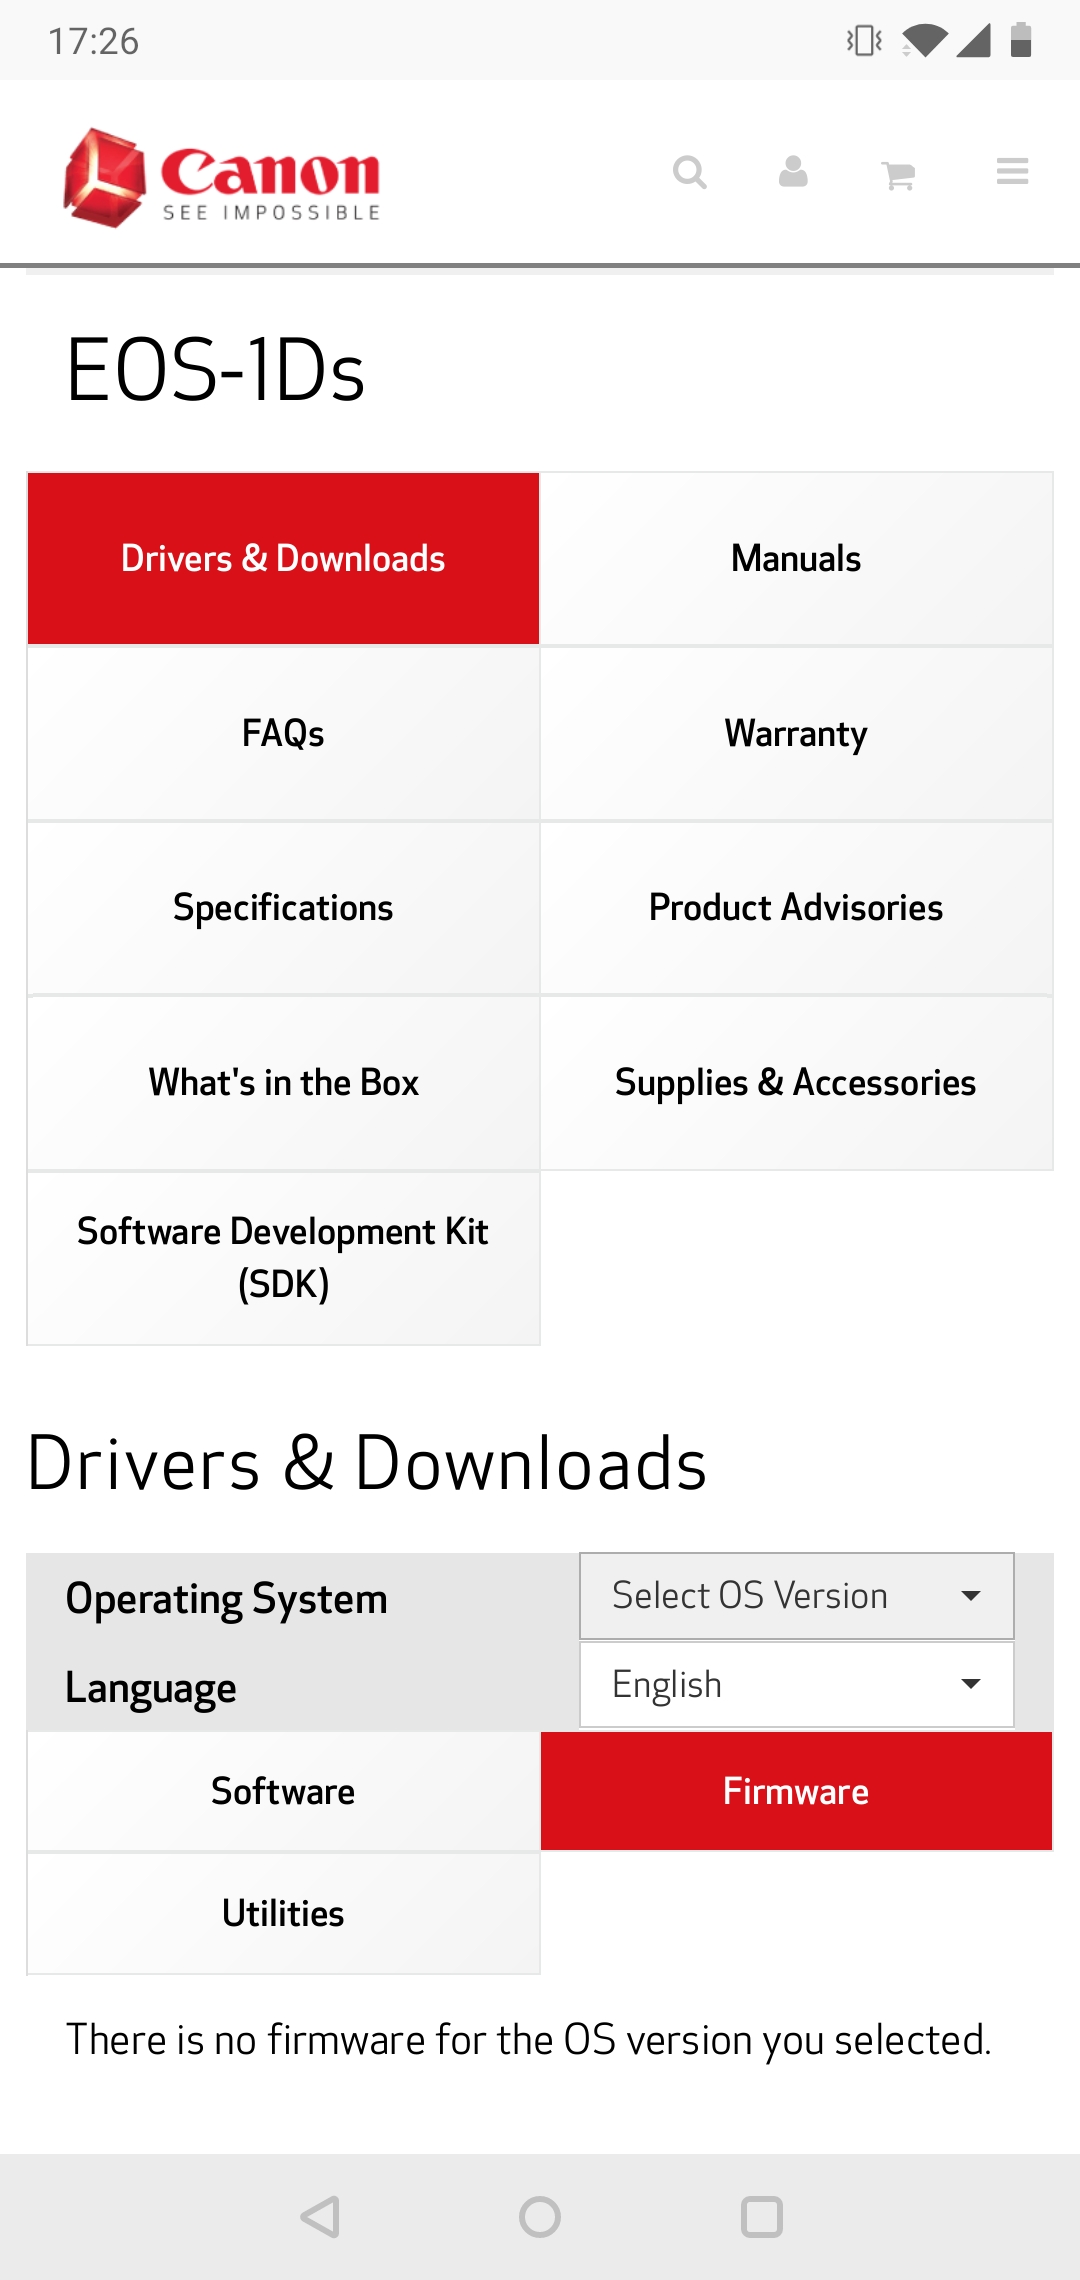View Software Development Kit (SDK) page
This screenshot has width=1080, height=2280.
[x=283, y=1257]
